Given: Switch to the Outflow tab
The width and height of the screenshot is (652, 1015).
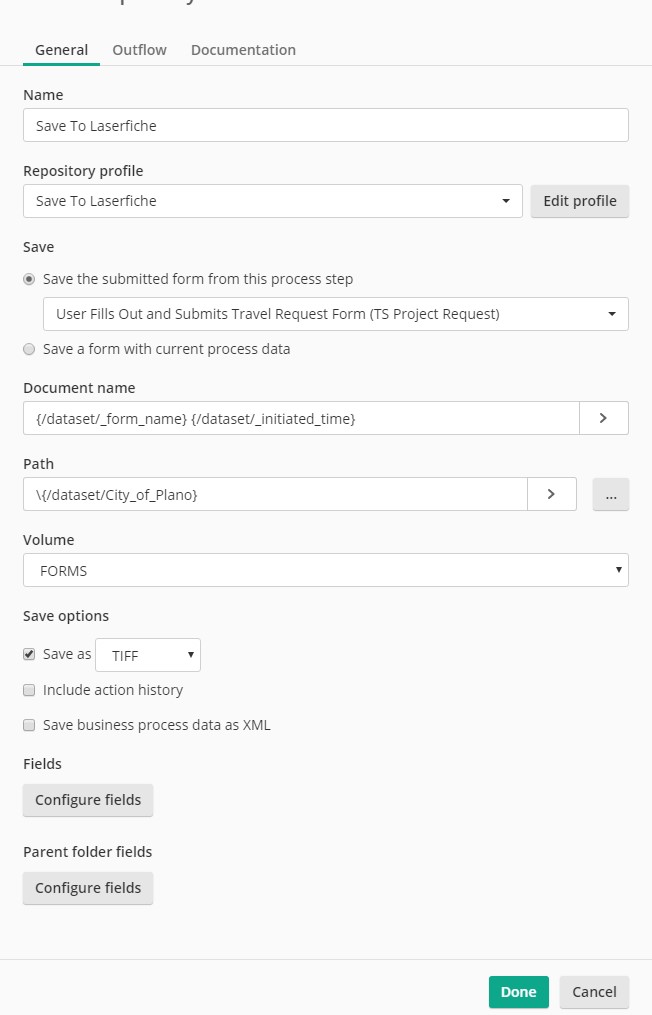Looking at the screenshot, I should pos(139,50).
